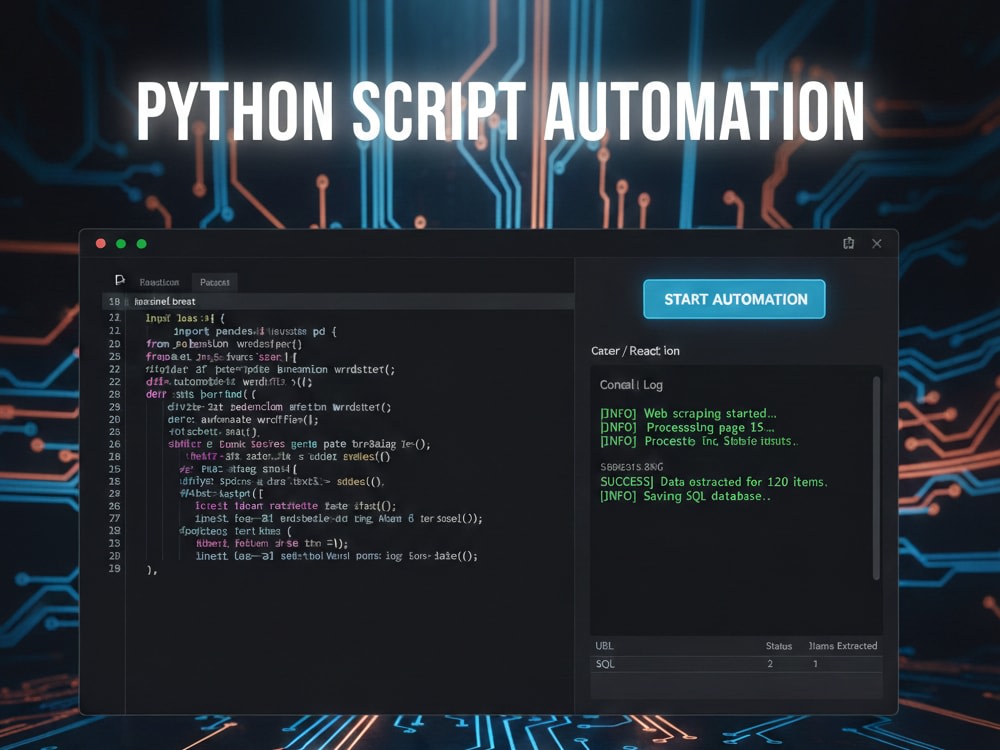This screenshot has width=1000, height=750.
Task: Close the window with the X icon
Action: point(877,243)
